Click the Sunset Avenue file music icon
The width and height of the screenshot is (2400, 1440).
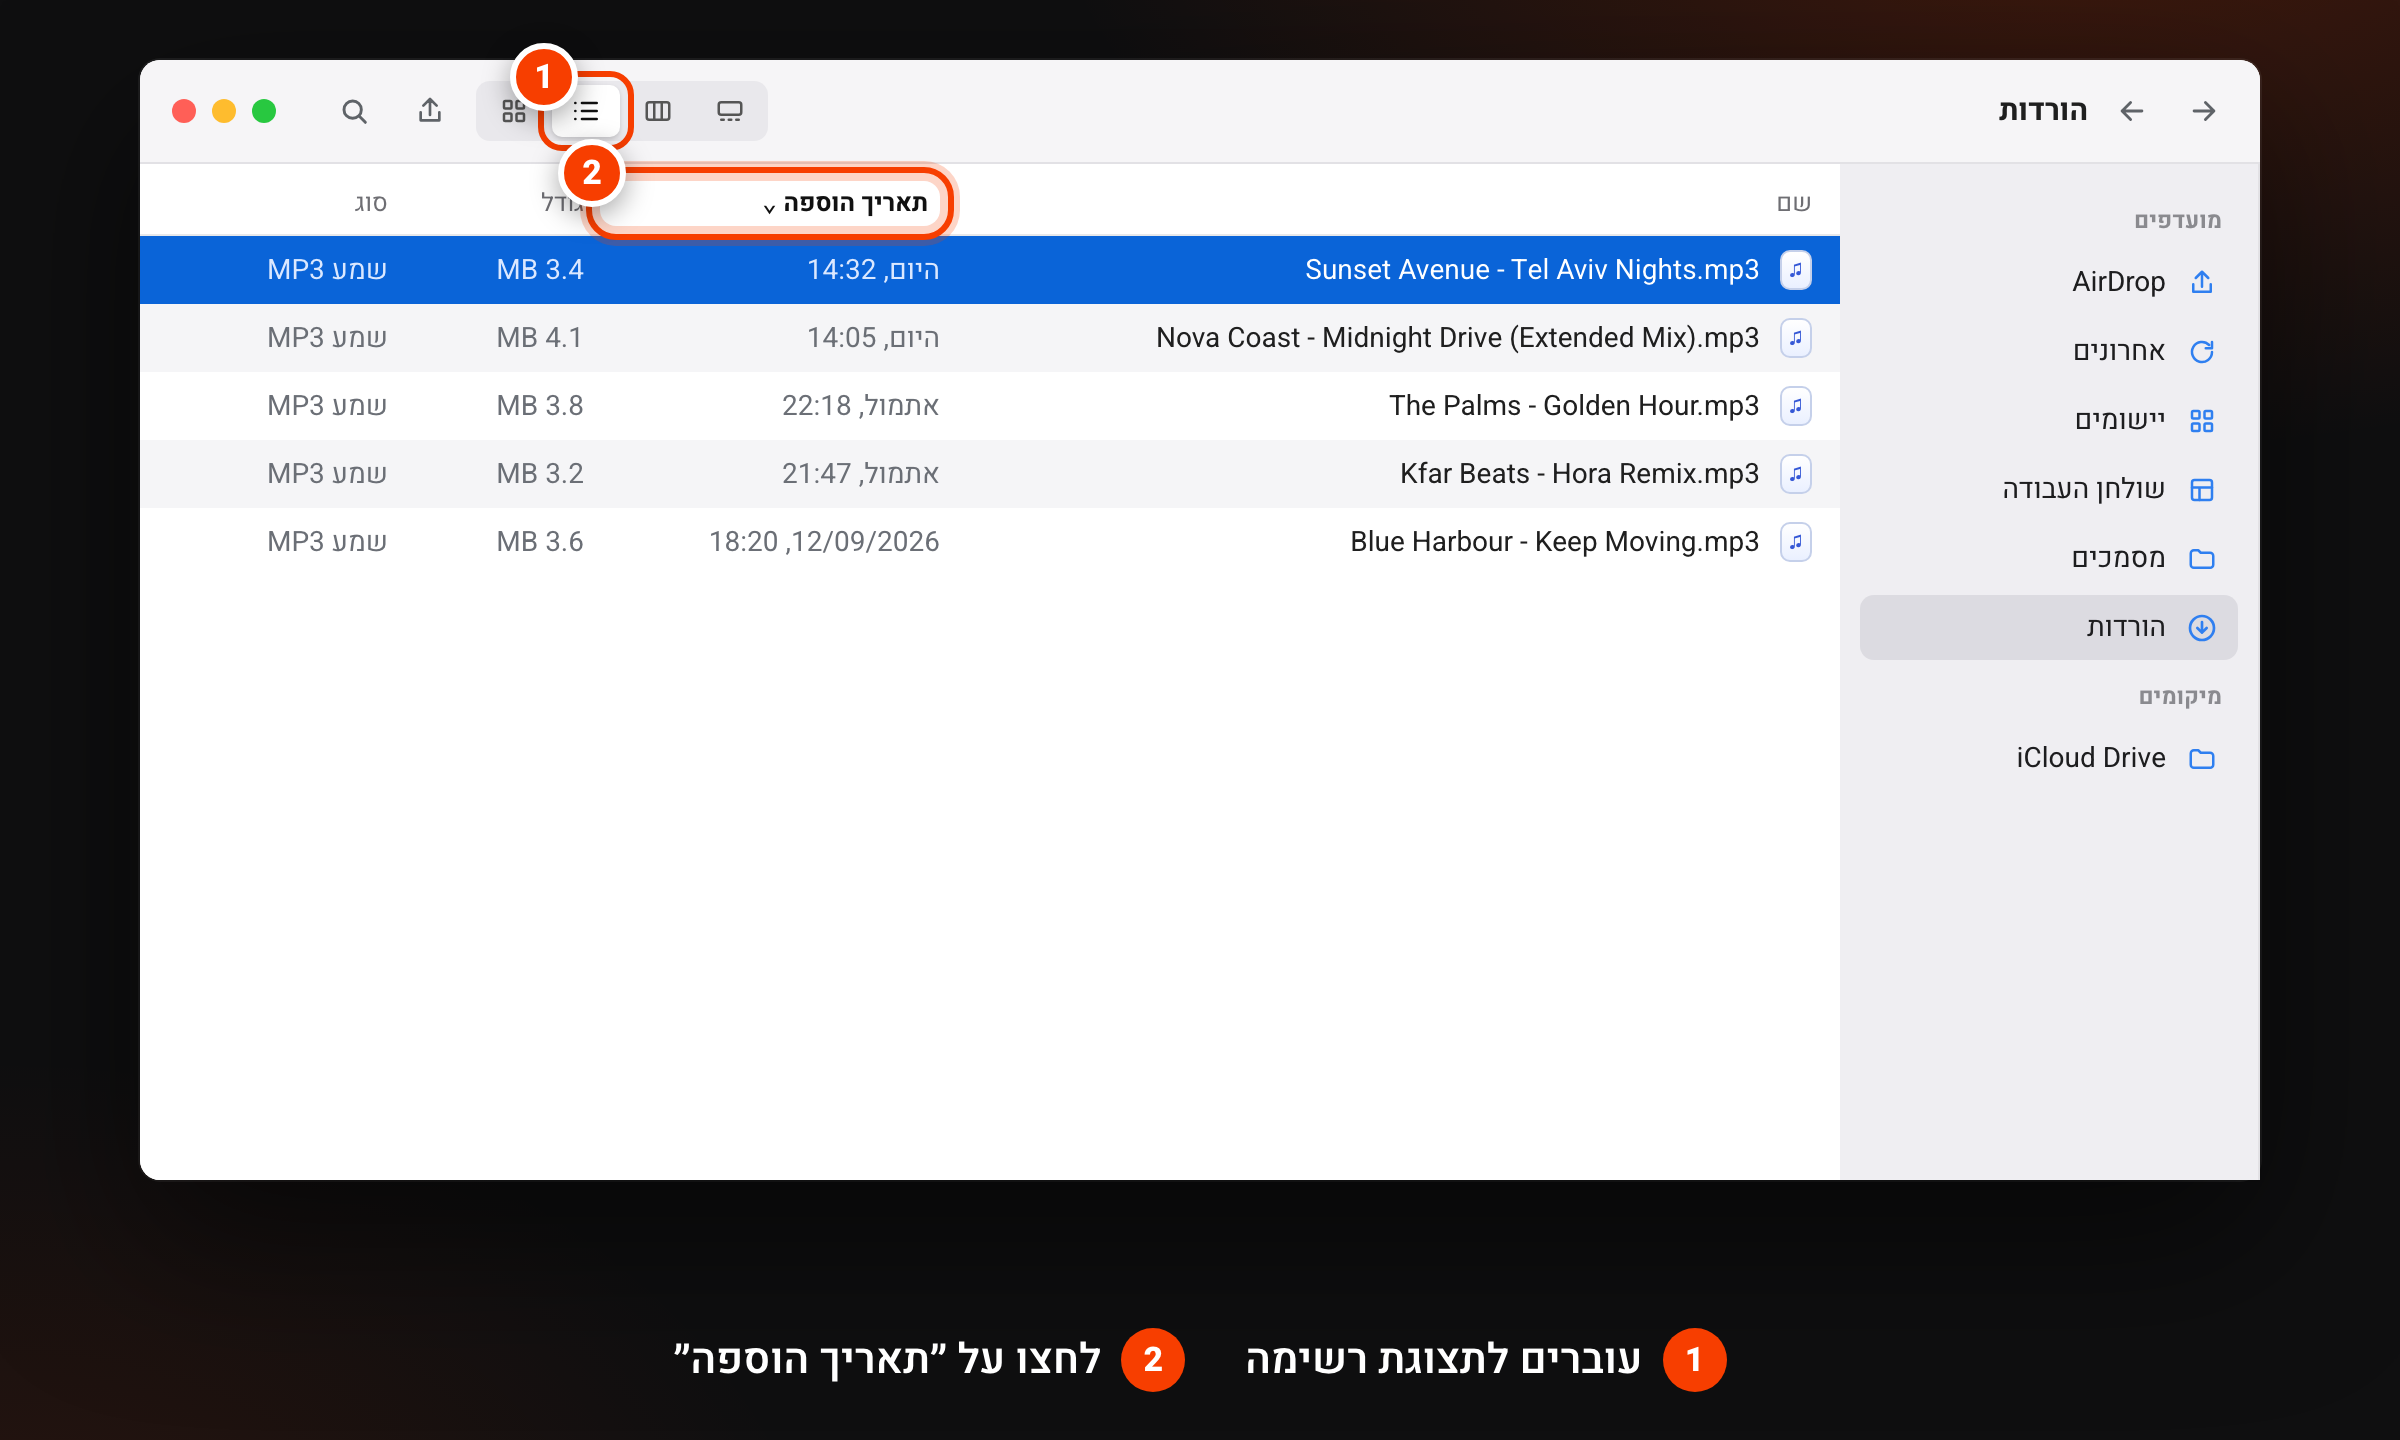[x=1796, y=270]
